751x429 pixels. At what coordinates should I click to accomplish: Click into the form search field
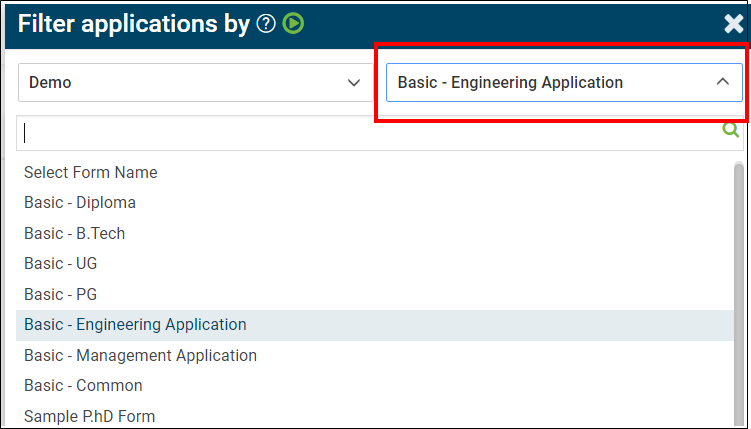coord(369,133)
